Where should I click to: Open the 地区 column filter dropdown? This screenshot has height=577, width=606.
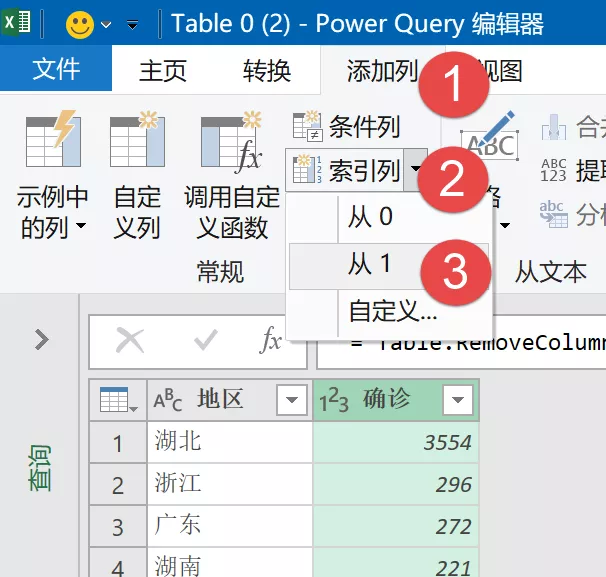292,400
